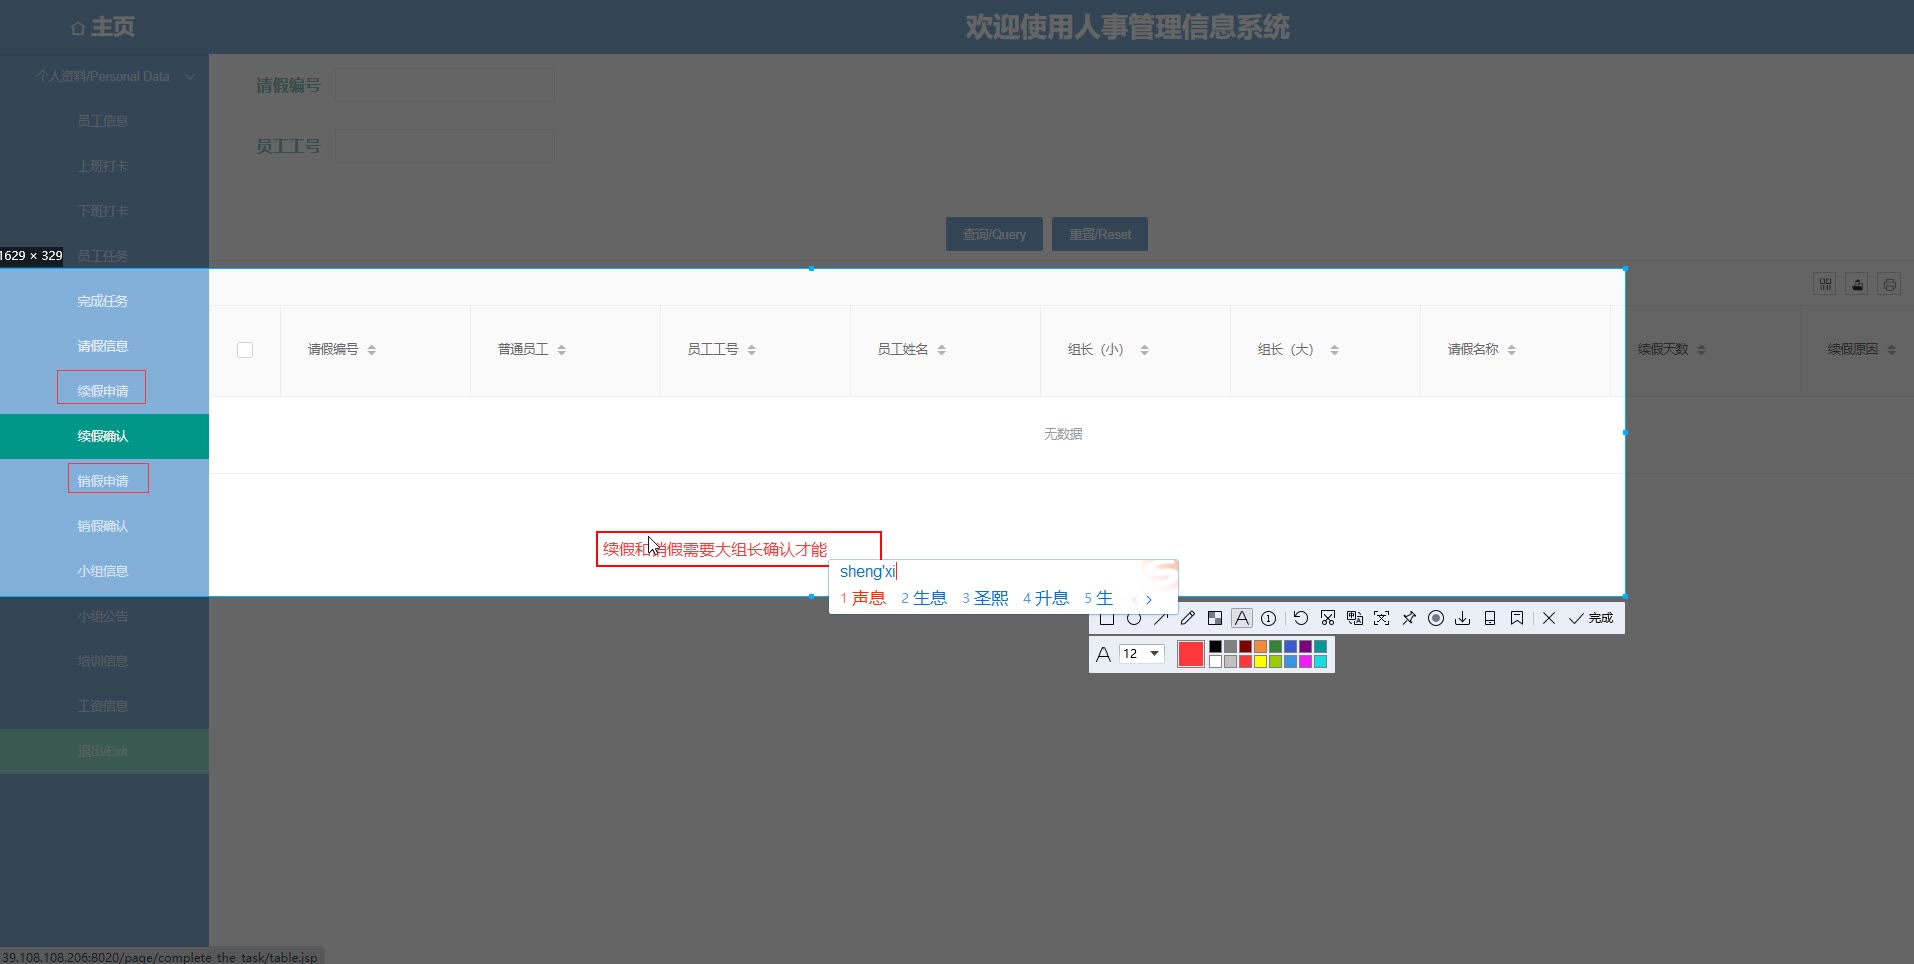Click the scissors icon in screenshot toolbar
Screen dimensions: 1914x964
click(x=1328, y=618)
